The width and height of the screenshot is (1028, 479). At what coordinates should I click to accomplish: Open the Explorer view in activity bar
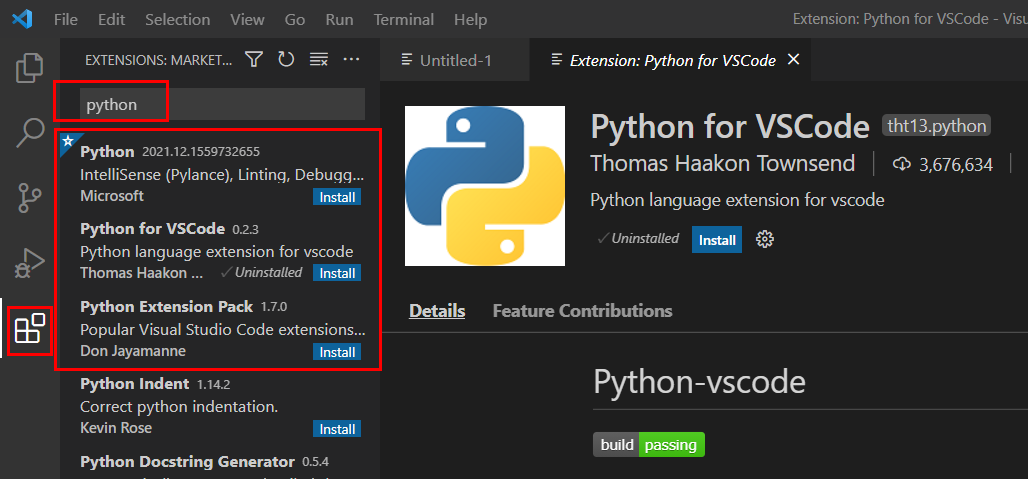tap(30, 69)
